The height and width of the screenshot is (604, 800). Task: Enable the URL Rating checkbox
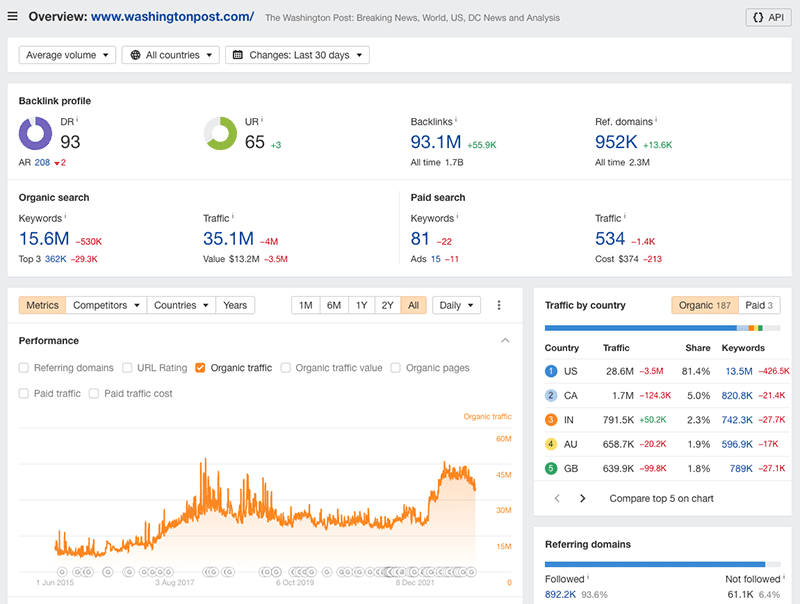pos(127,368)
